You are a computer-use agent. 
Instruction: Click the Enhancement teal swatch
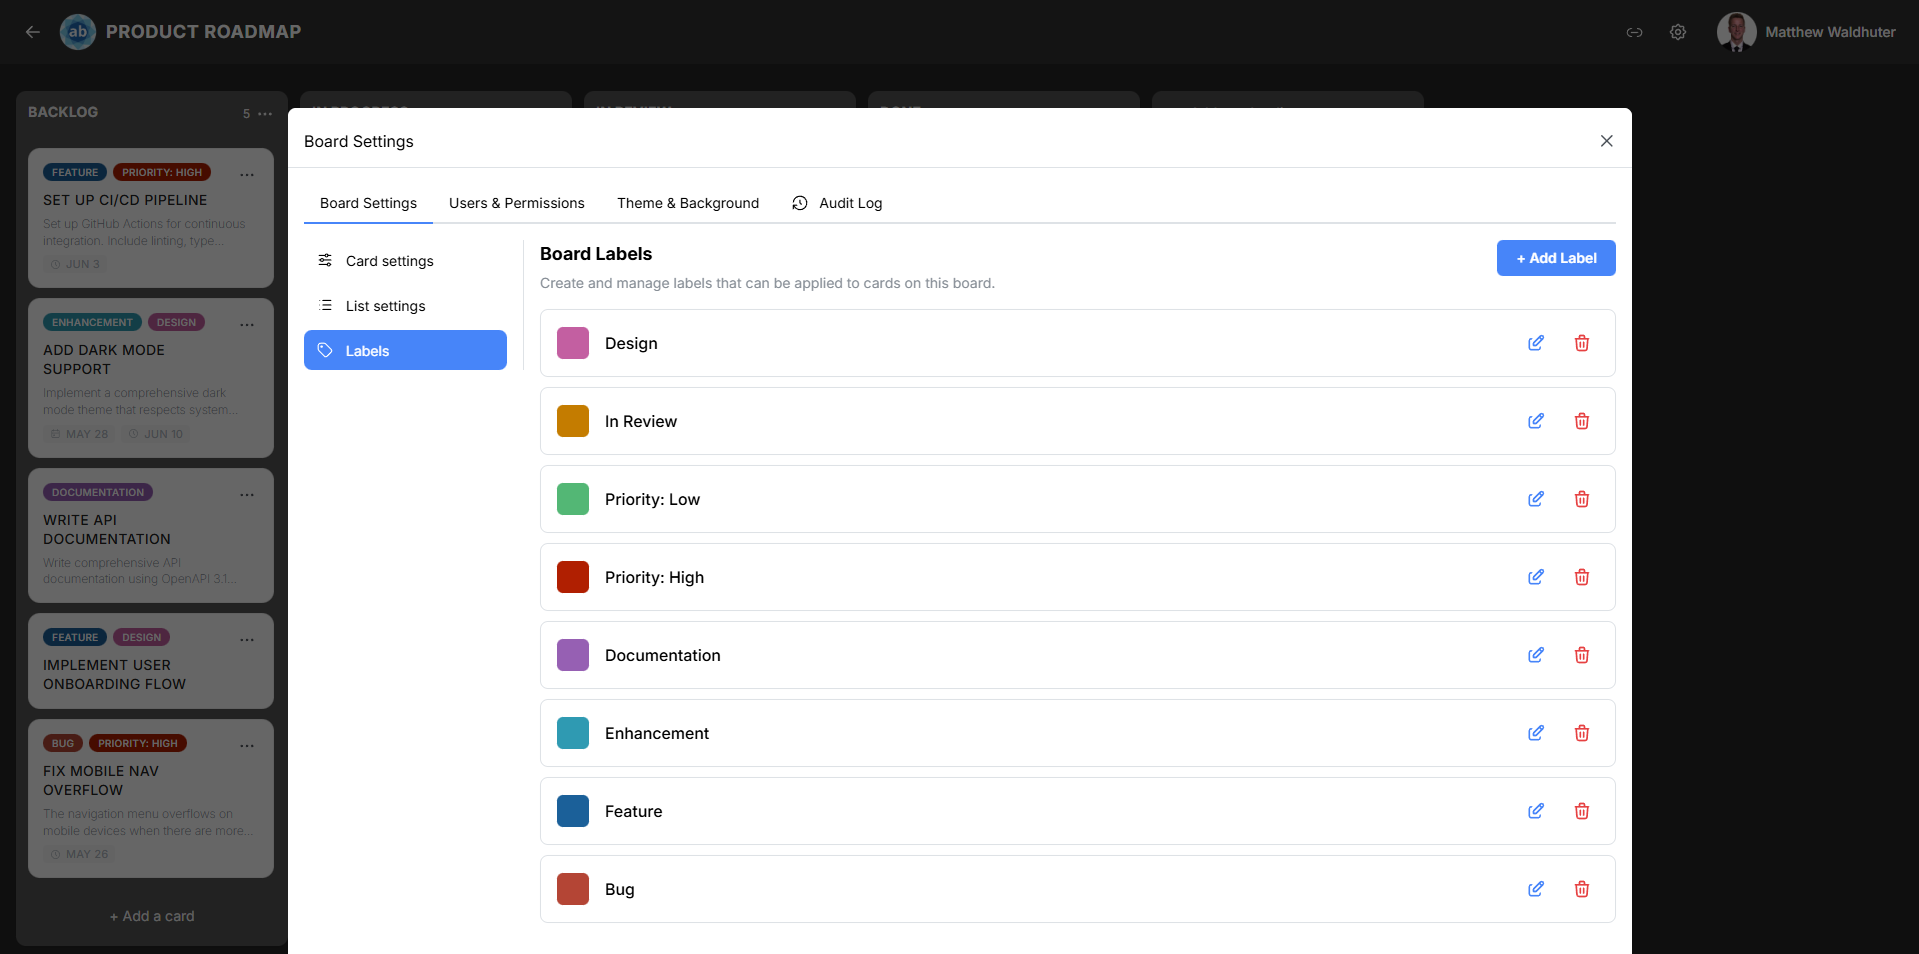coord(573,733)
